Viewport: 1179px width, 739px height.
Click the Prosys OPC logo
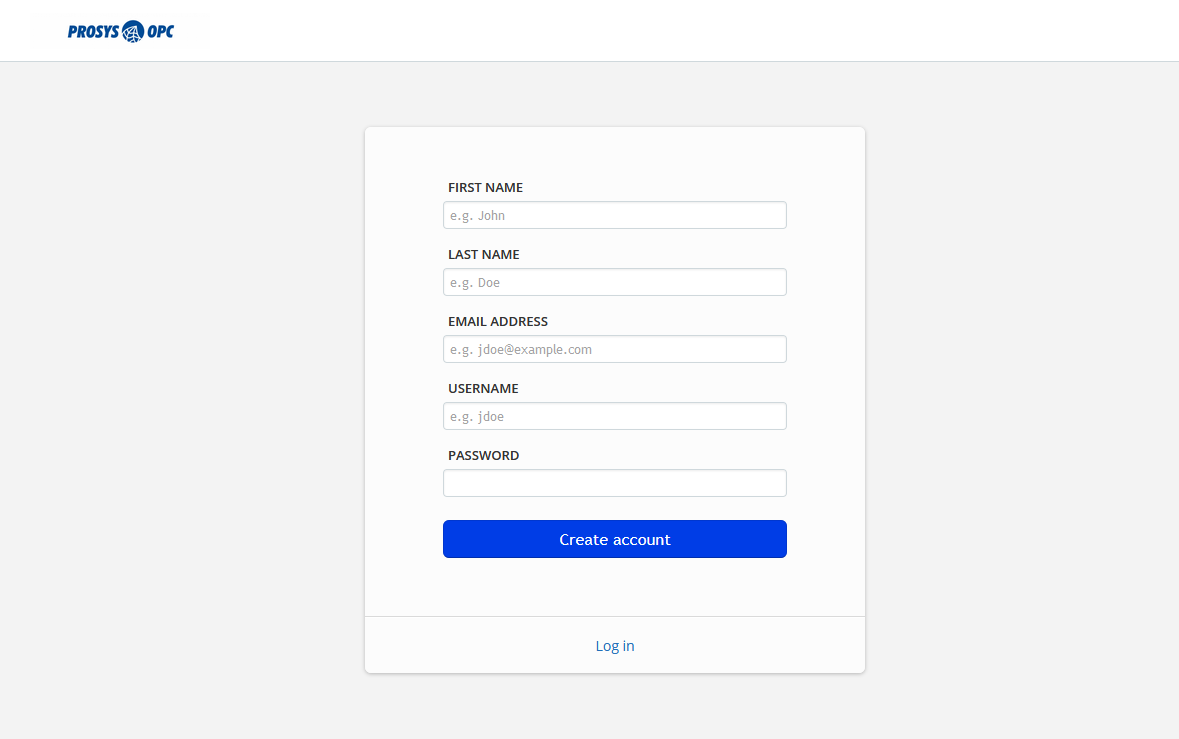tap(120, 31)
